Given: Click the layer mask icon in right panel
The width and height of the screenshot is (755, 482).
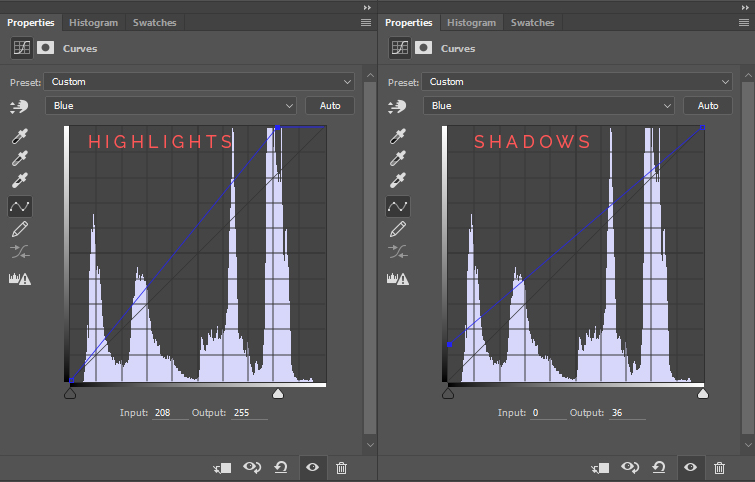Looking at the screenshot, I should point(424,48).
